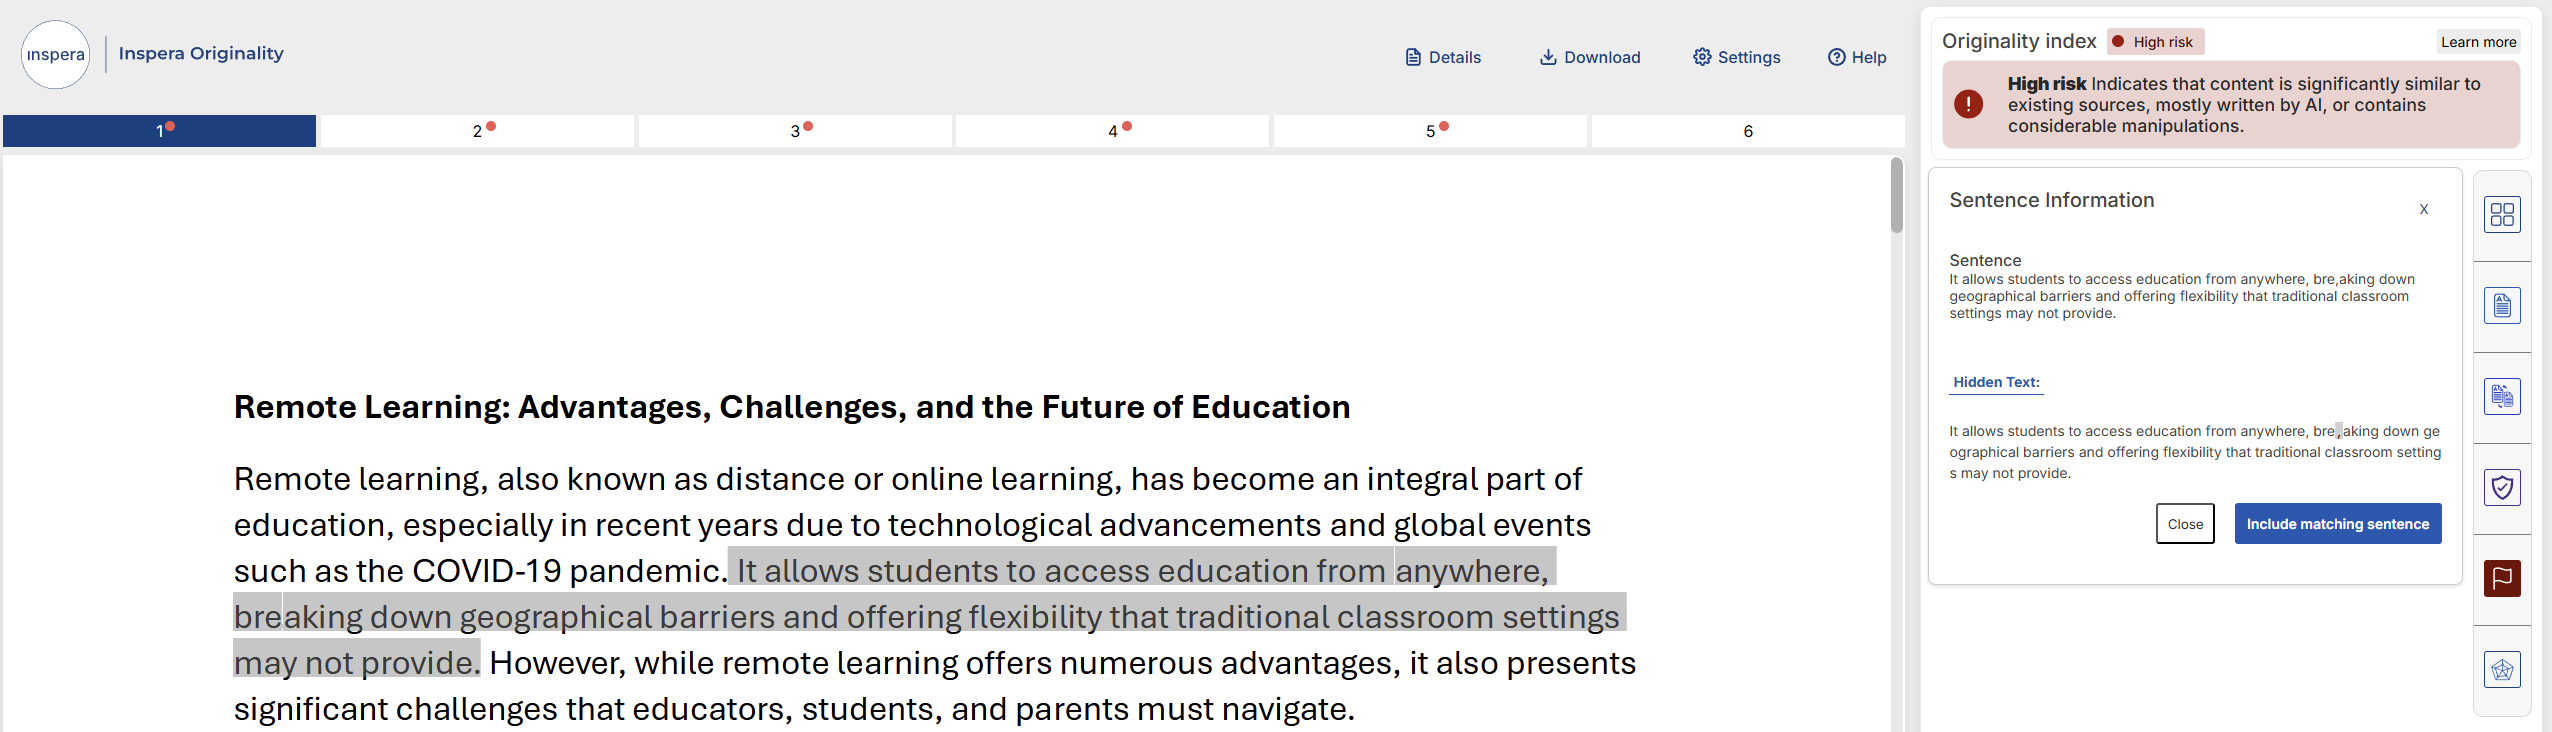Open the Help menu
This screenshot has height=732, width=2552.
(x=1857, y=57)
